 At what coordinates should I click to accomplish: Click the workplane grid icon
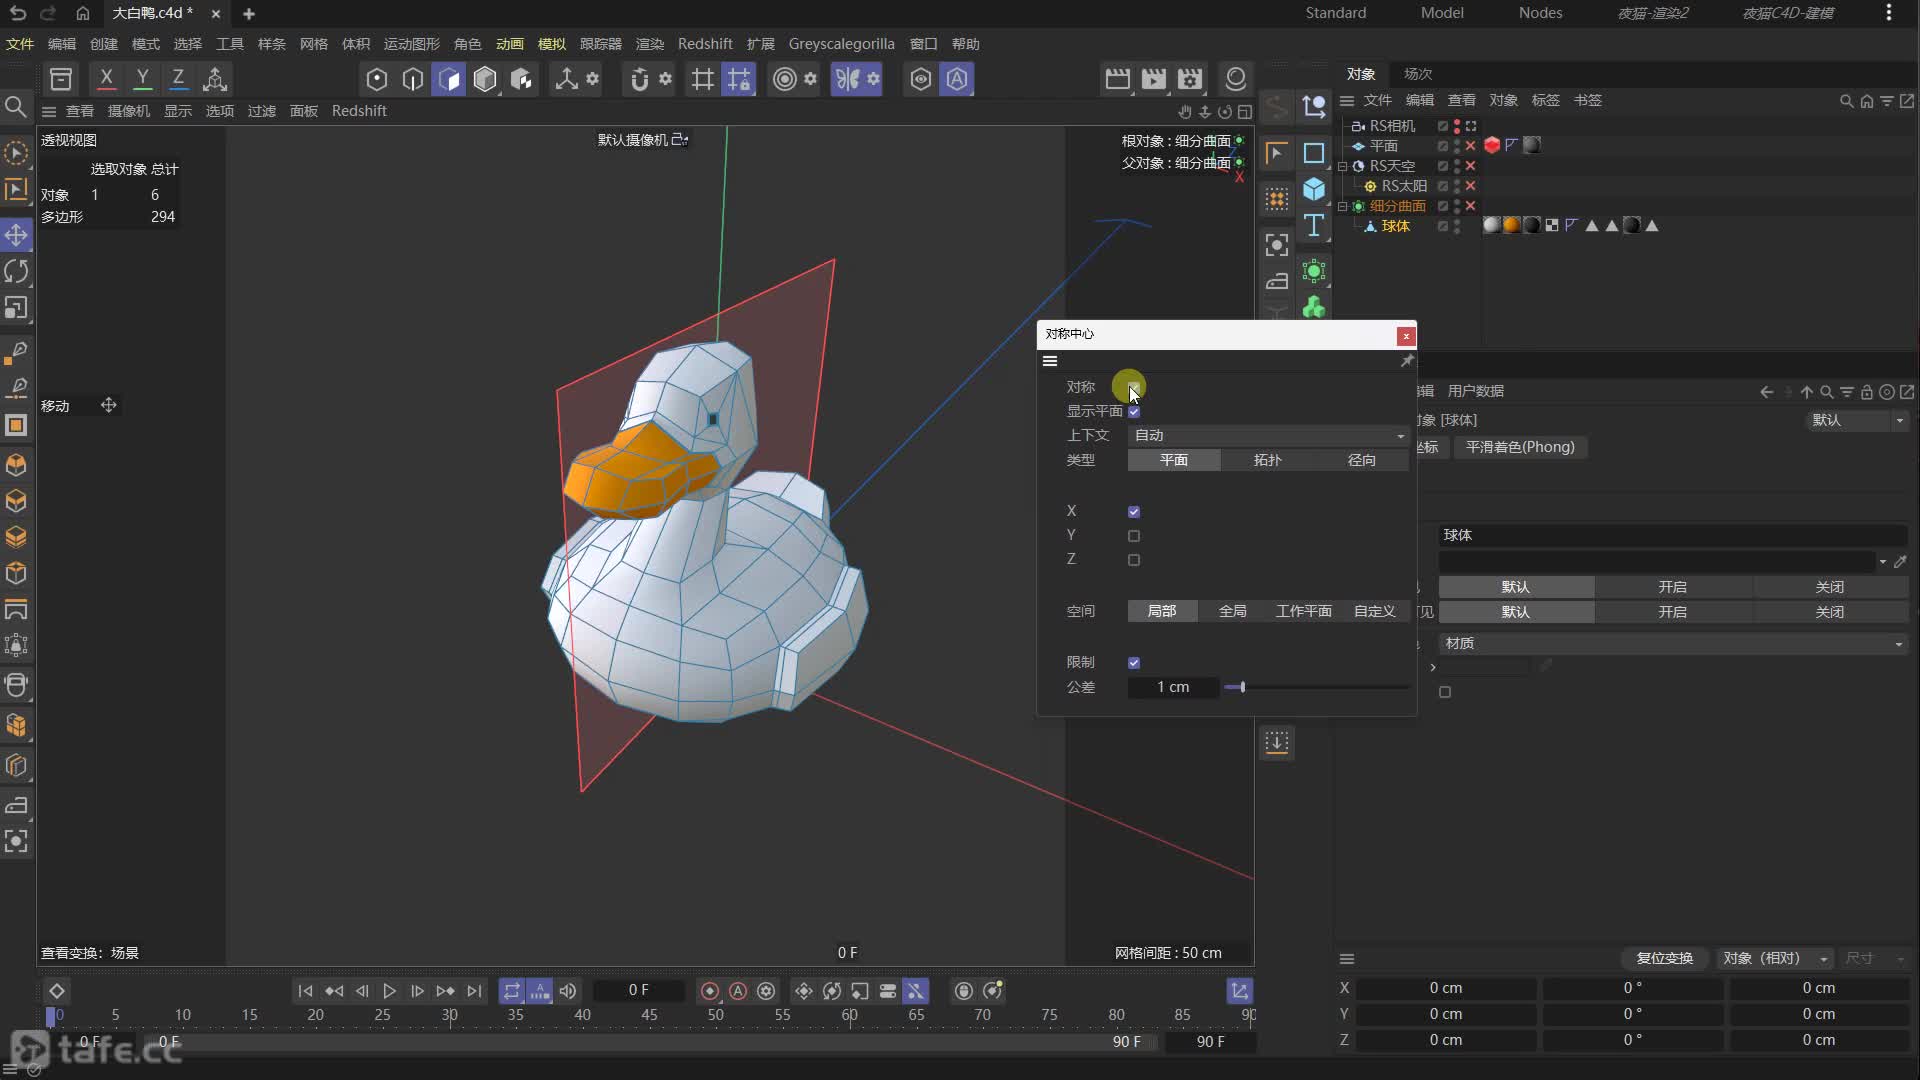pyautogui.click(x=703, y=79)
